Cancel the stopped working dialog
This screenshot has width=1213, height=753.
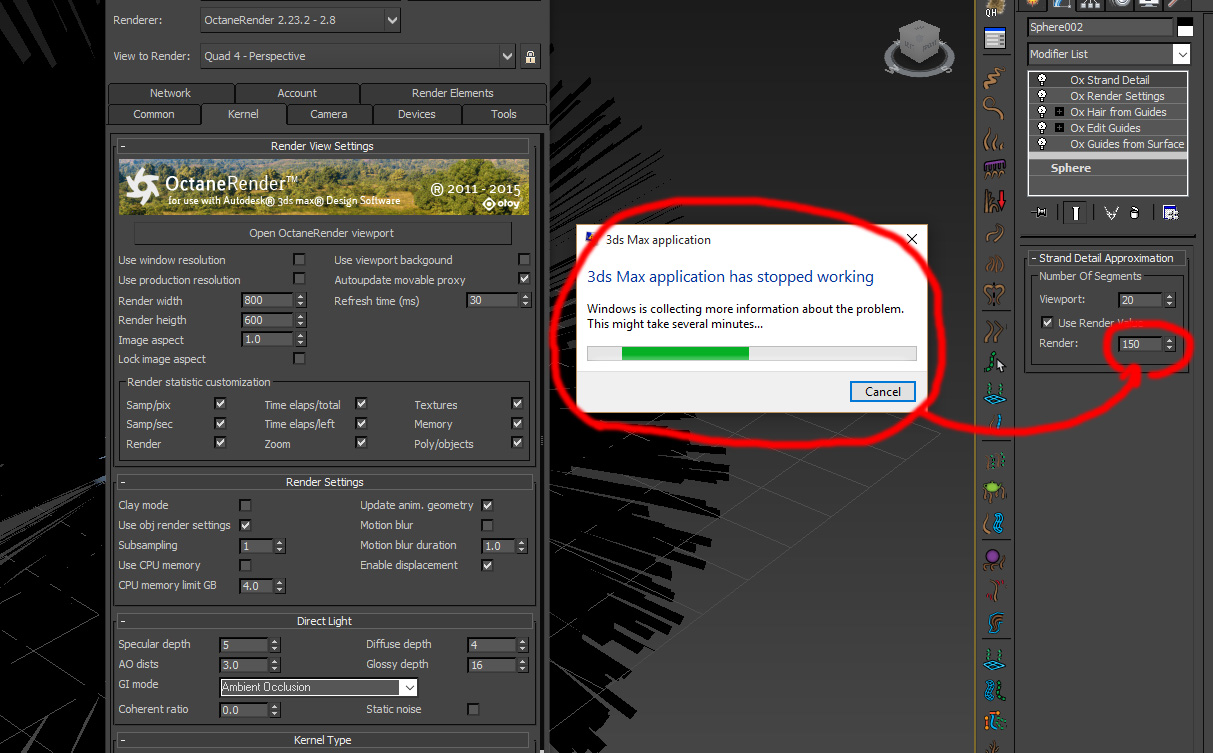(882, 392)
